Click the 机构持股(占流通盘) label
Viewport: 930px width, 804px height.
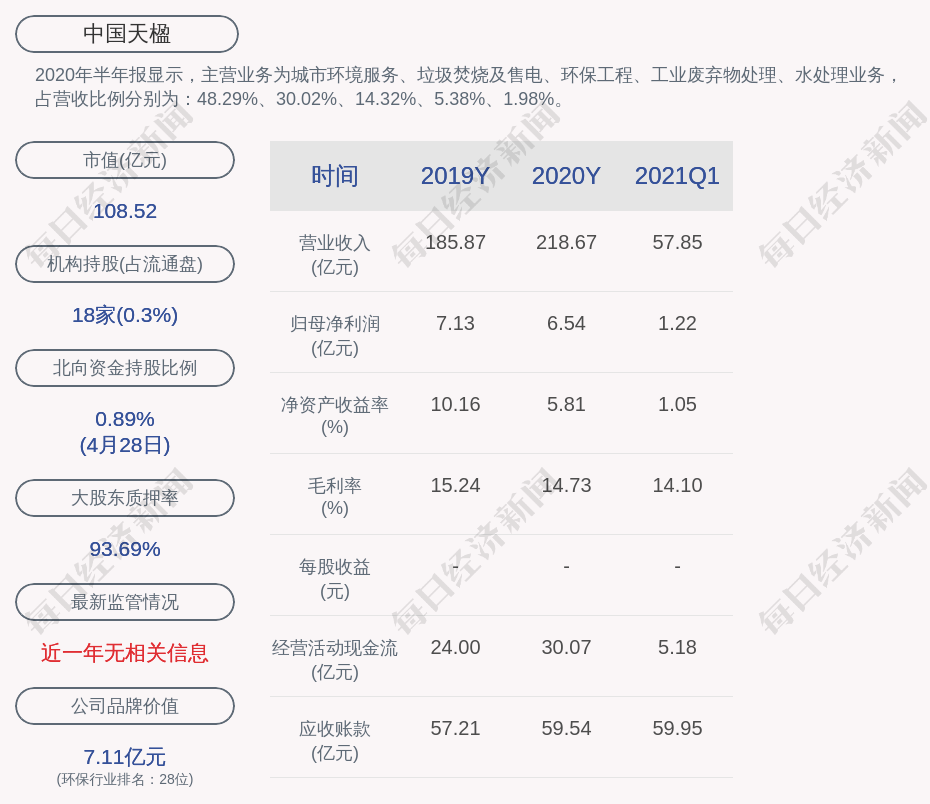click(125, 264)
